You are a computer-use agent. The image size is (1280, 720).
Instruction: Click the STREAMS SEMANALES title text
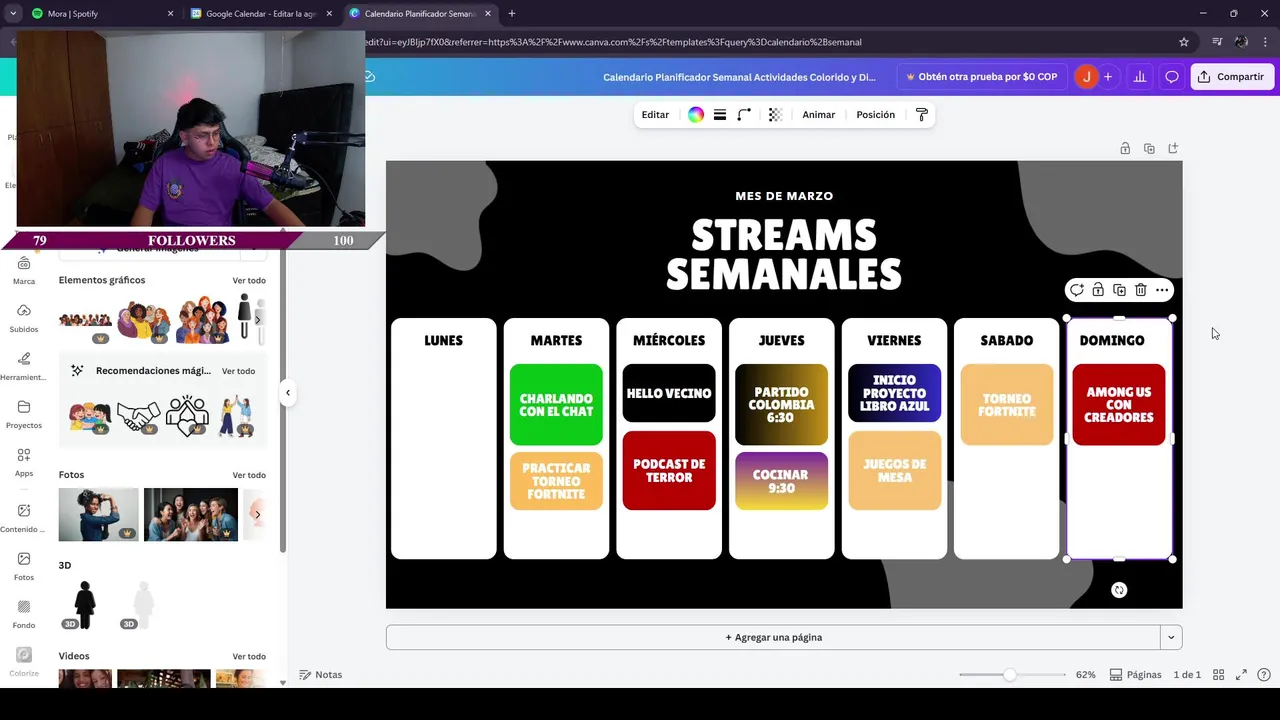click(x=784, y=254)
